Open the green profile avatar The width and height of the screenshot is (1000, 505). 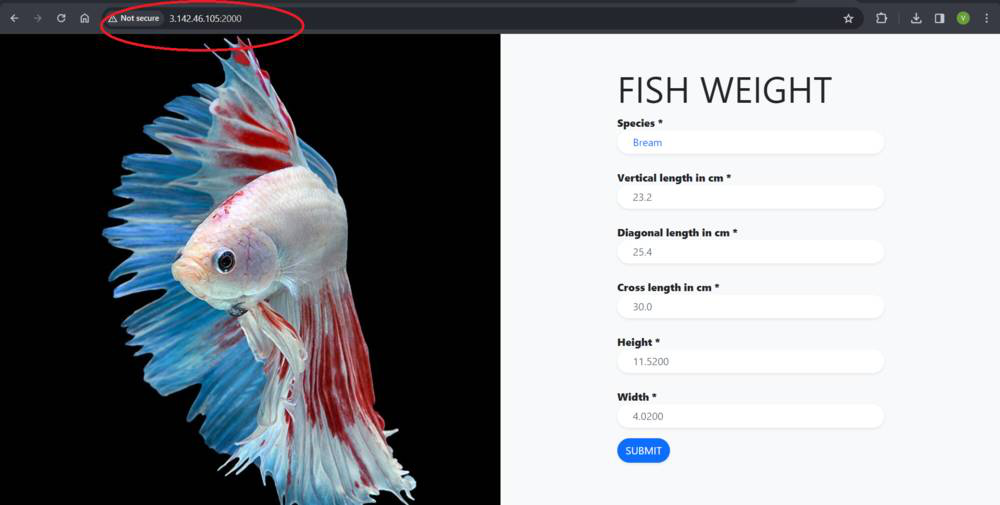[x=963, y=18]
